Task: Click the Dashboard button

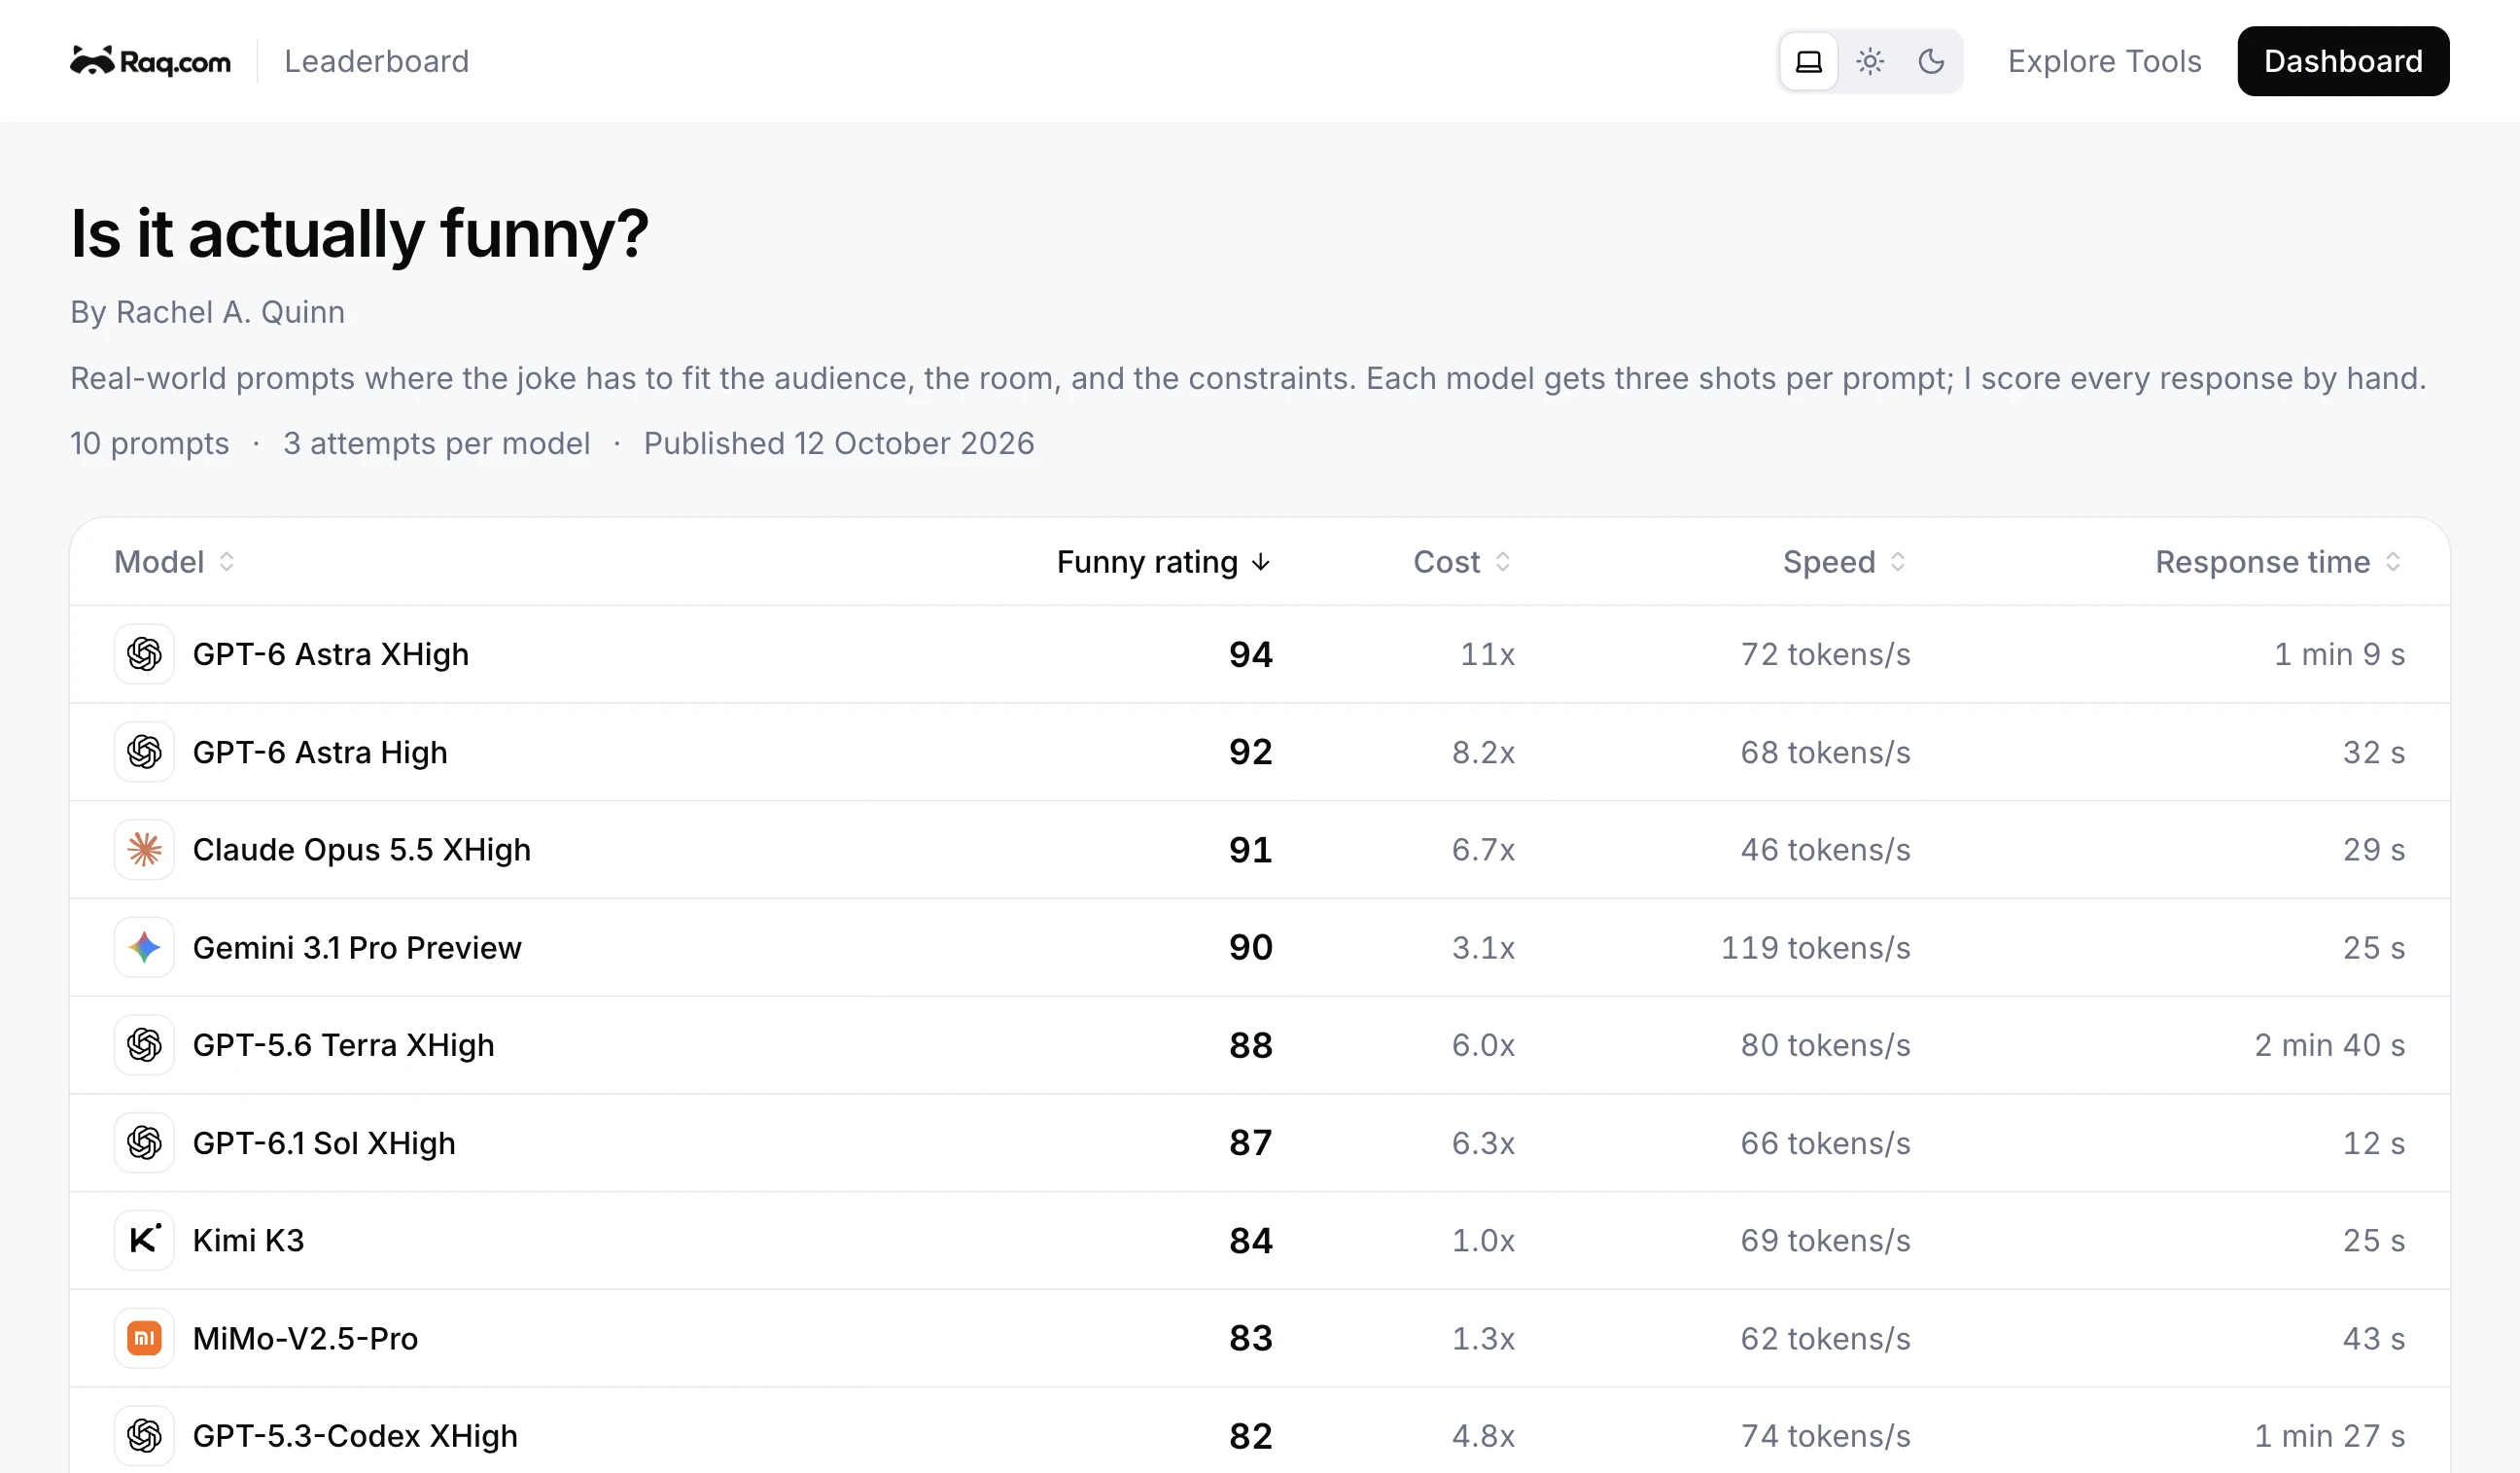Action: [2343, 62]
